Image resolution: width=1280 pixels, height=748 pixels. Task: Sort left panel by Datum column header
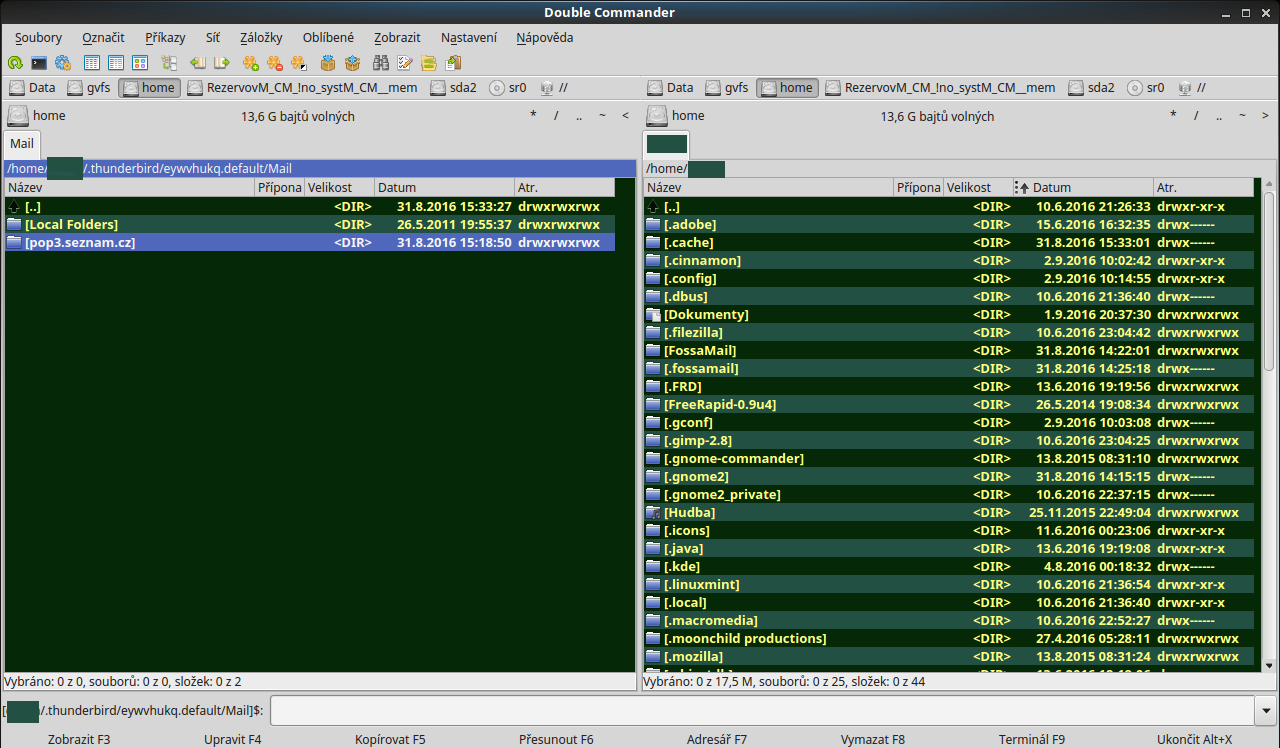point(445,187)
